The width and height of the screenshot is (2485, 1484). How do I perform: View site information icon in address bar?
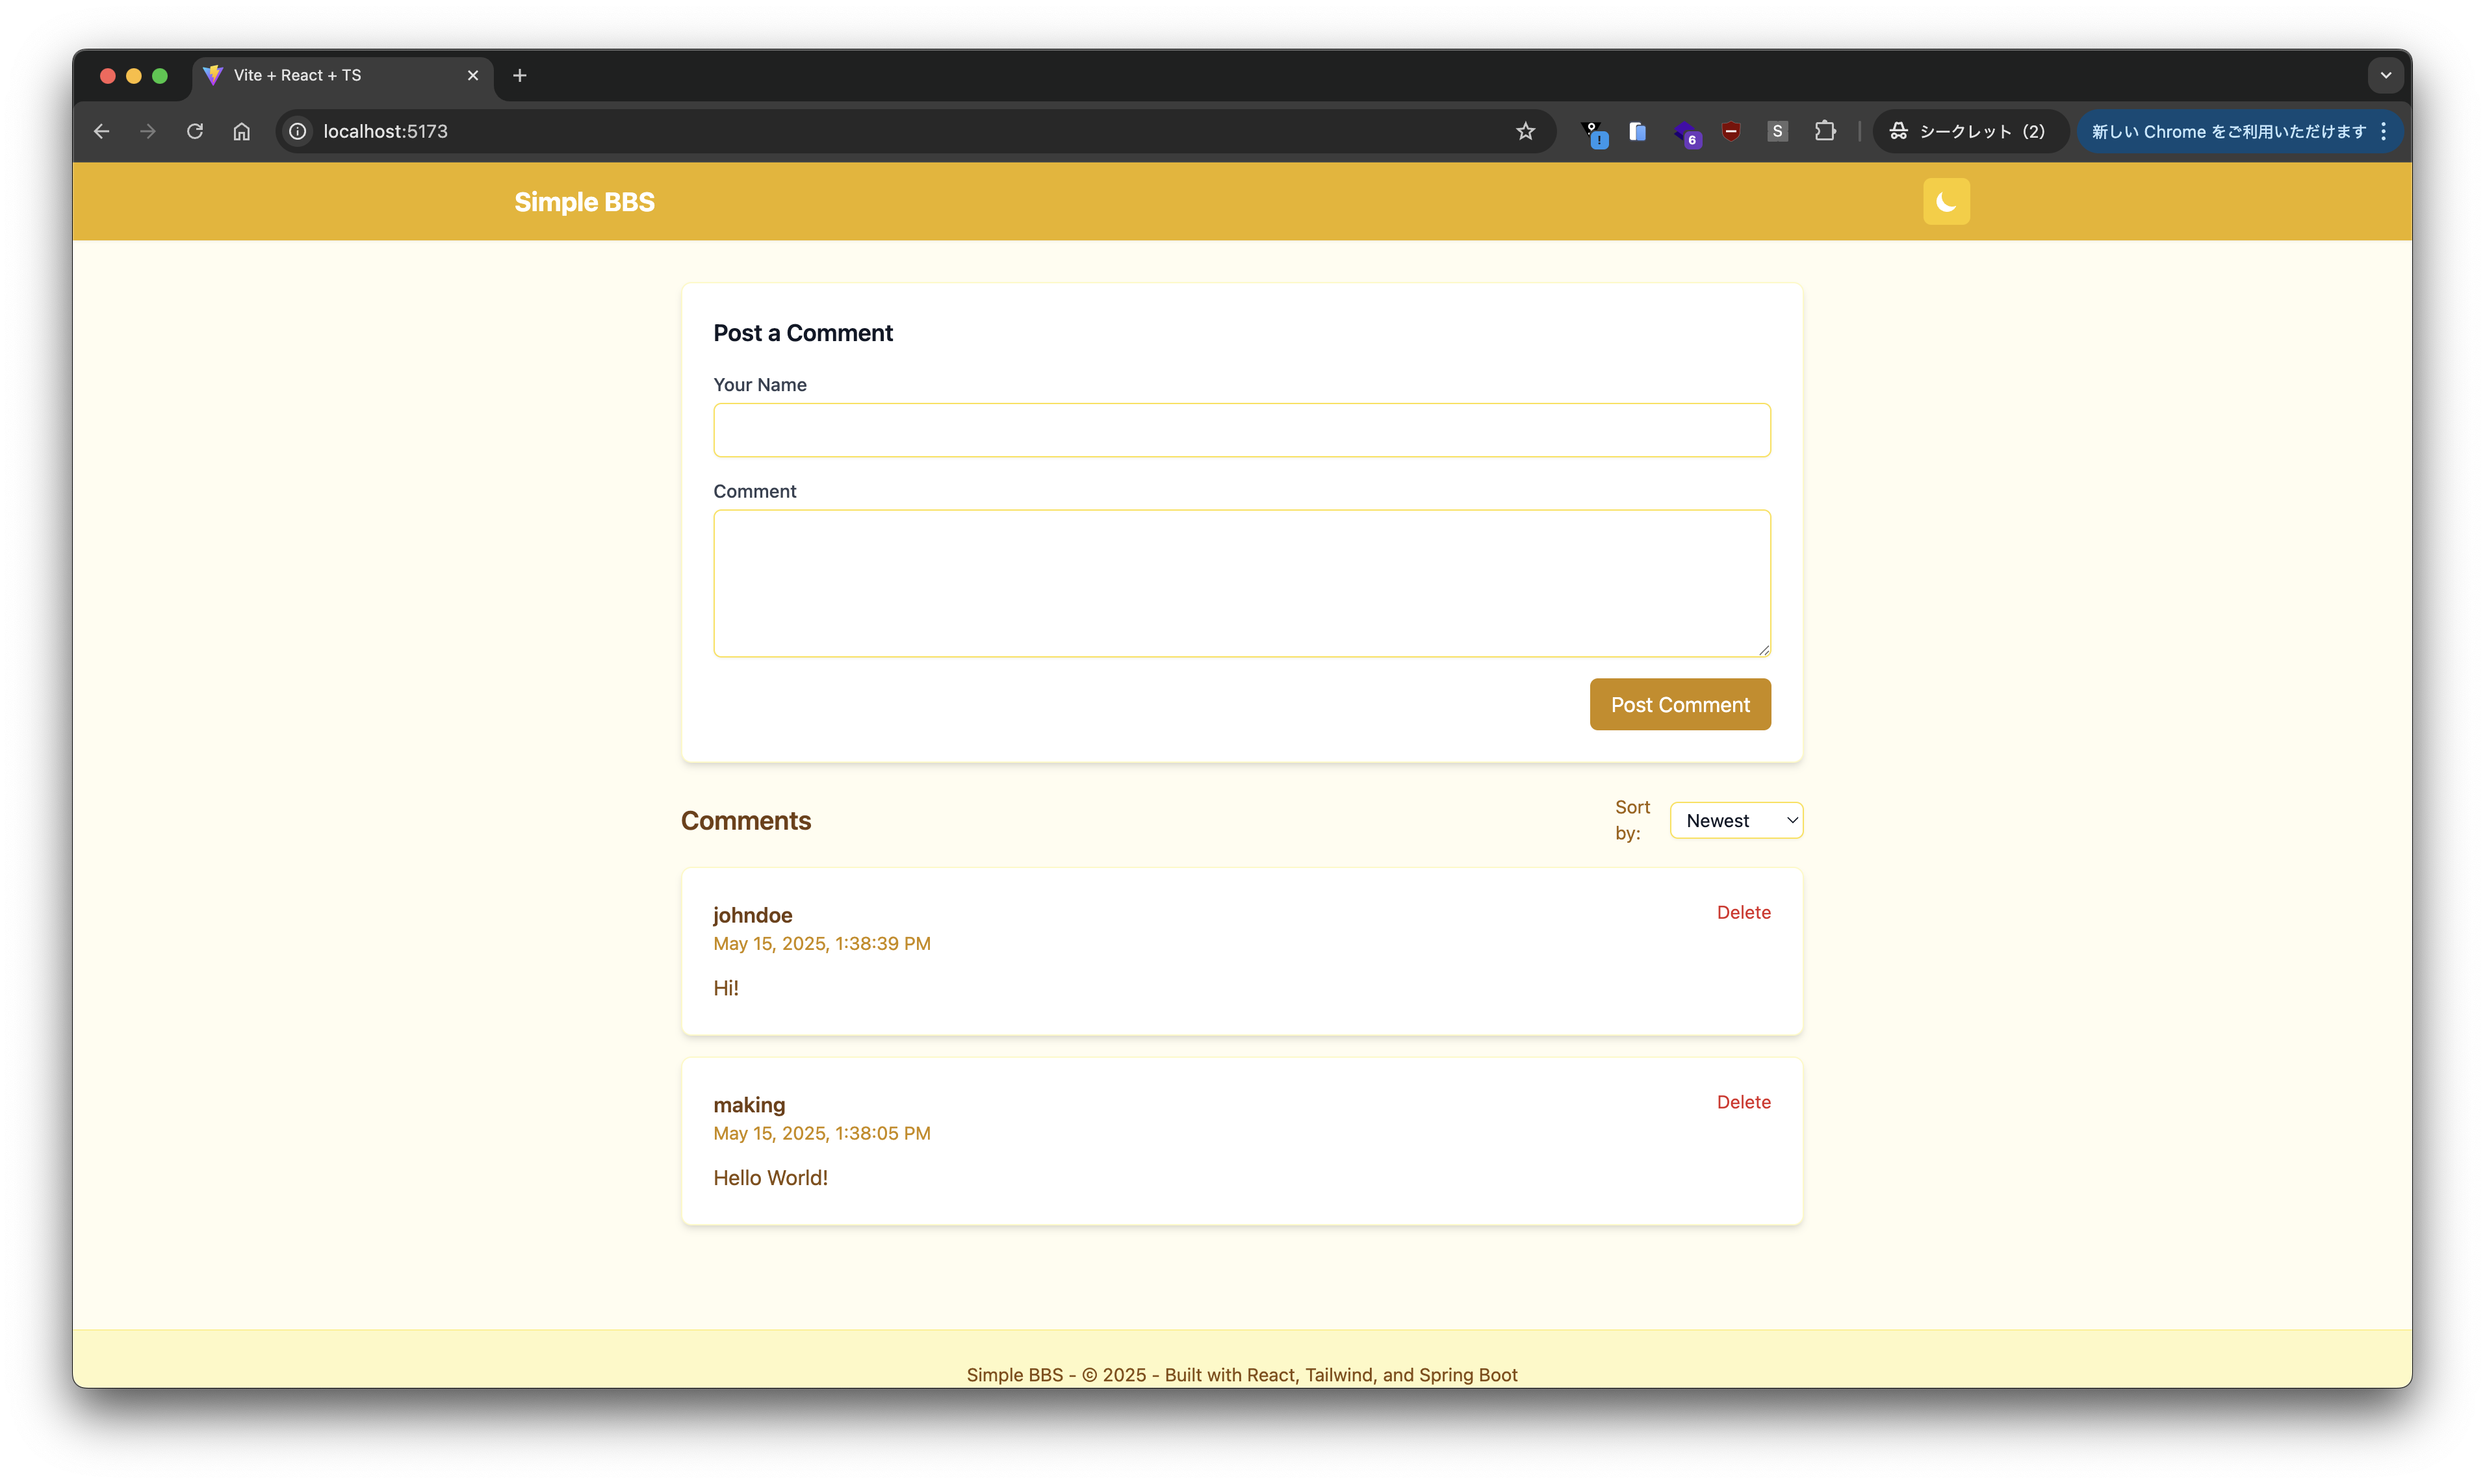click(x=298, y=132)
